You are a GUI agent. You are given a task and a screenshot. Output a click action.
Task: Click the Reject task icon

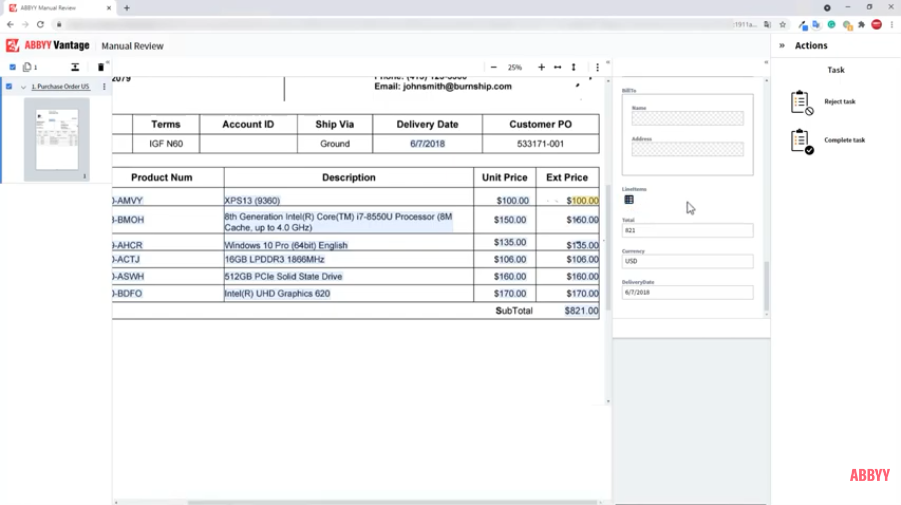[x=801, y=102]
